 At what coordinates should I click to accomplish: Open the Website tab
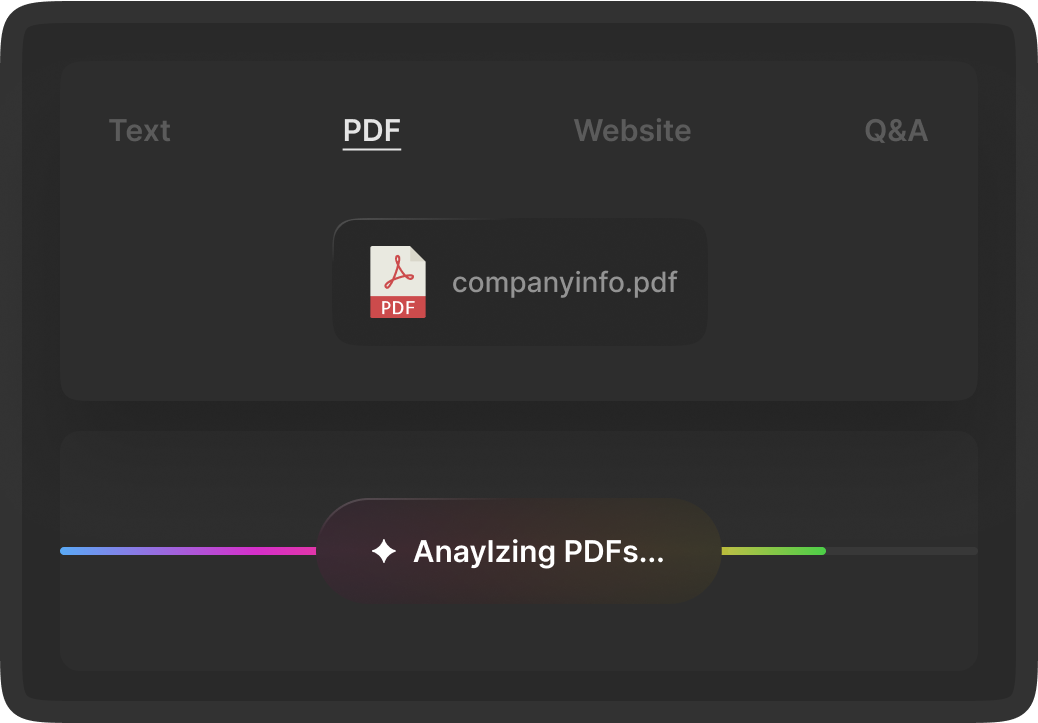(632, 130)
